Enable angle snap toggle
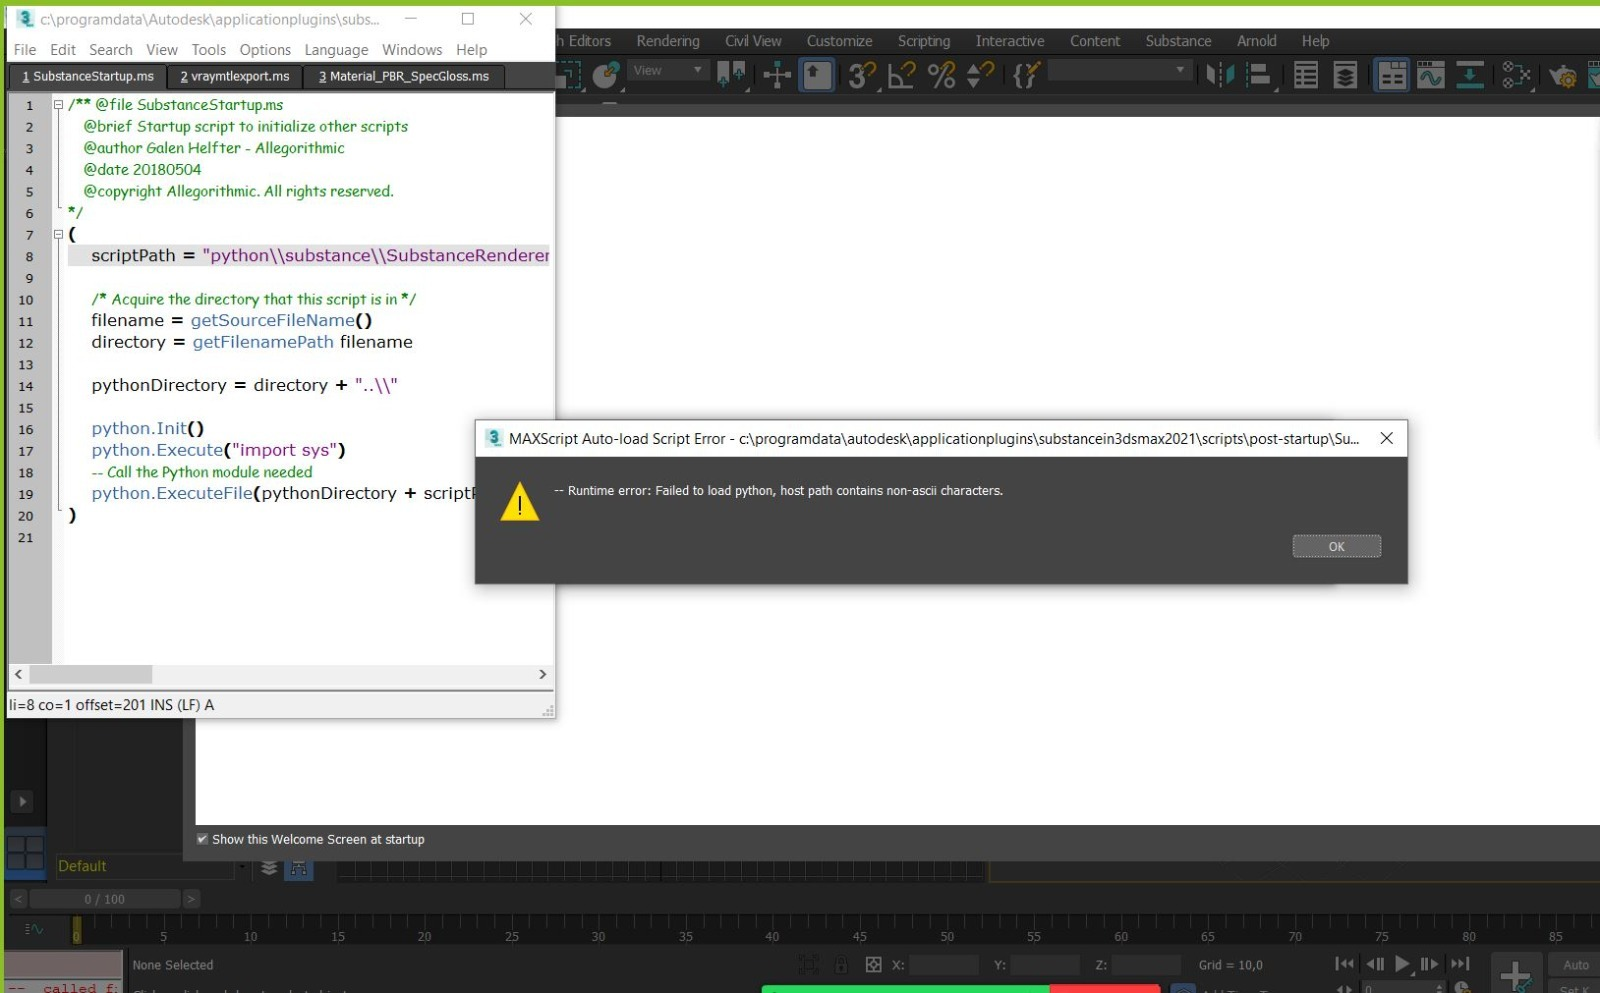The width and height of the screenshot is (1600, 993). (x=901, y=75)
